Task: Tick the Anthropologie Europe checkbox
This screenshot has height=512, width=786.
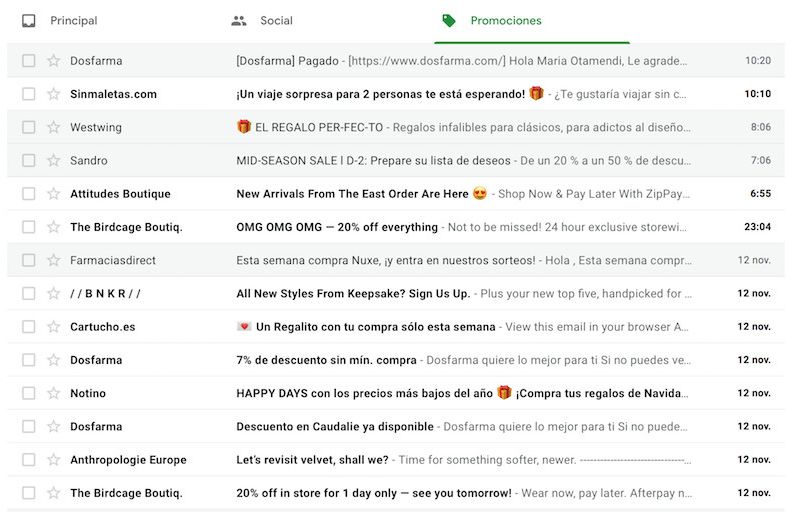Action: pos(29,459)
